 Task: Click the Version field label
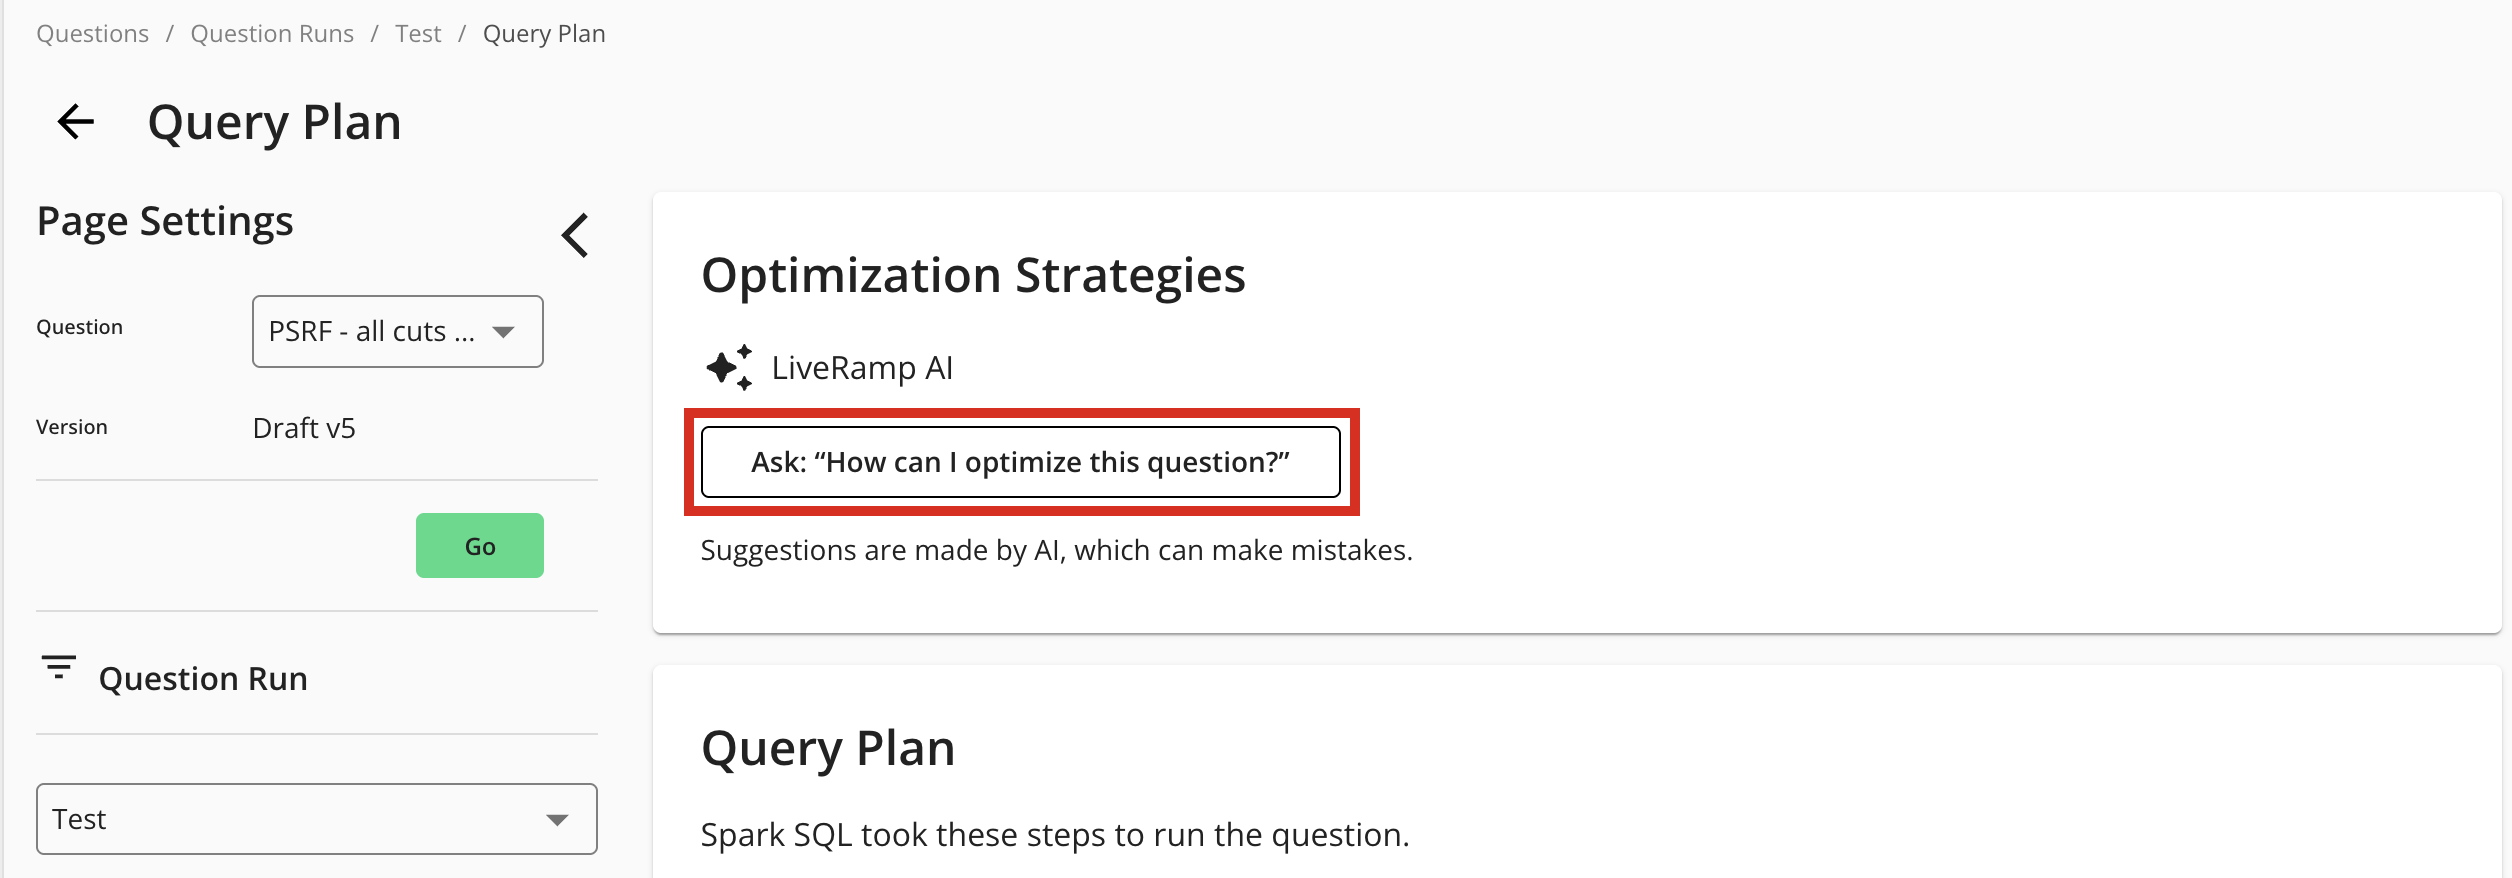[x=72, y=427]
